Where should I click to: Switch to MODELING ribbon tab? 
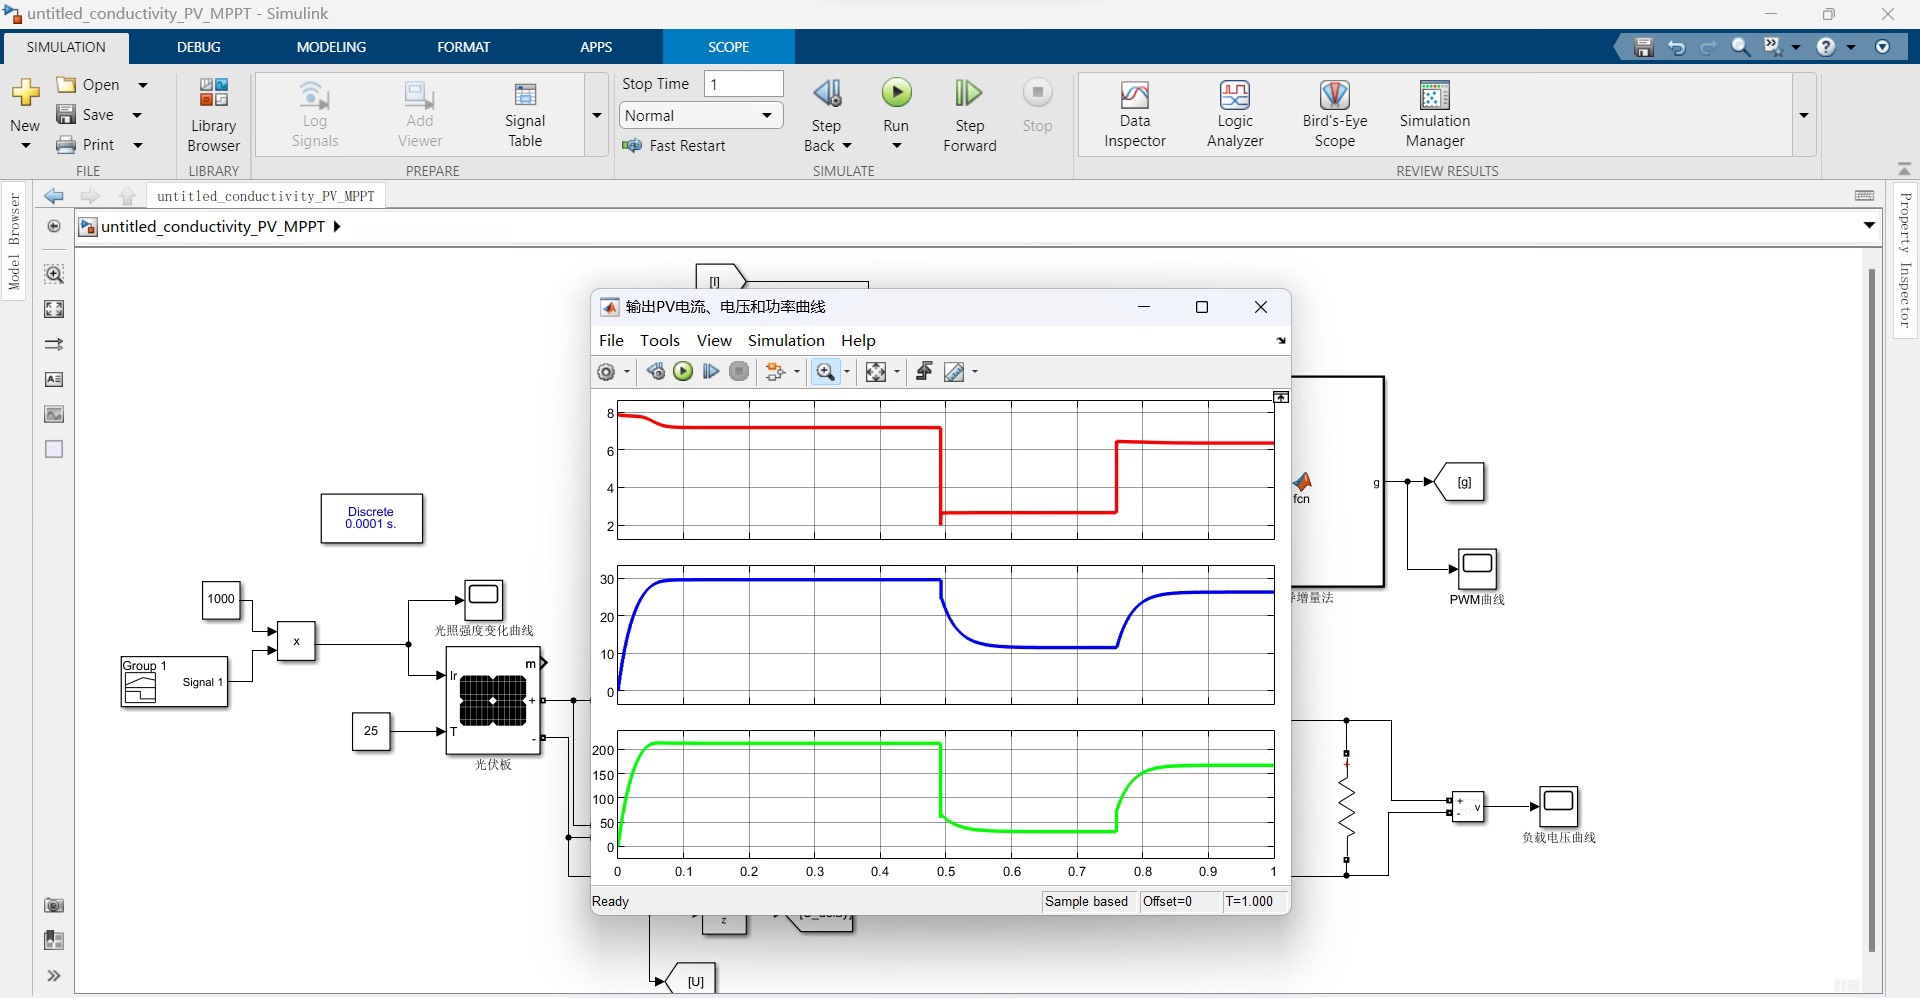pyautogui.click(x=331, y=47)
